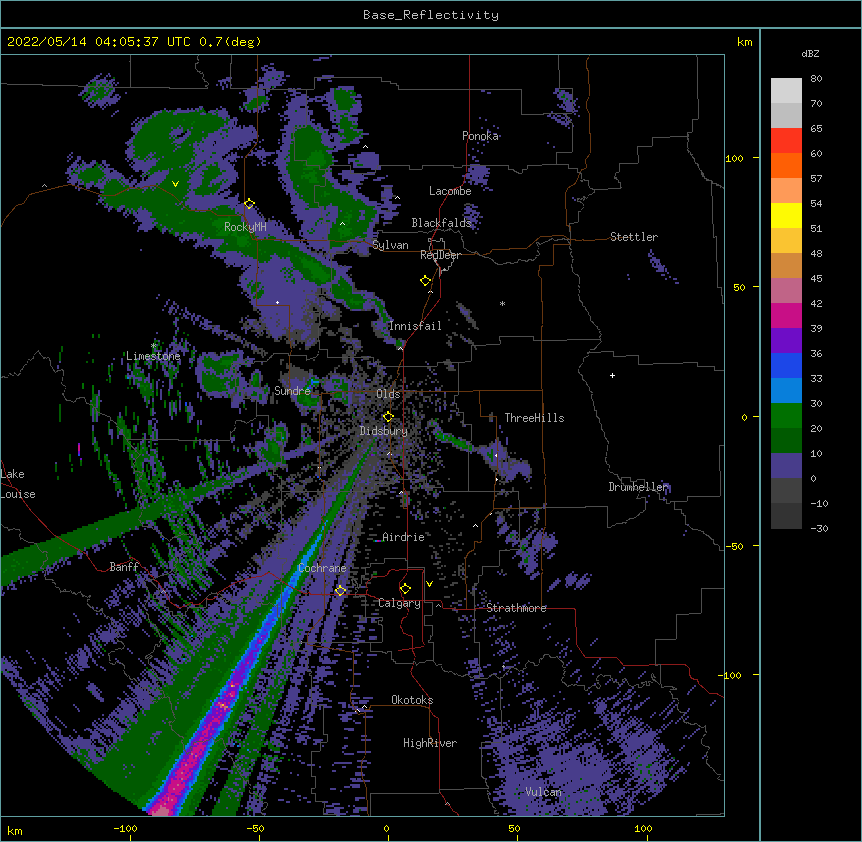Screen dimensions: 862x842
Task: Click the km label at top right
Action: coord(744,42)
